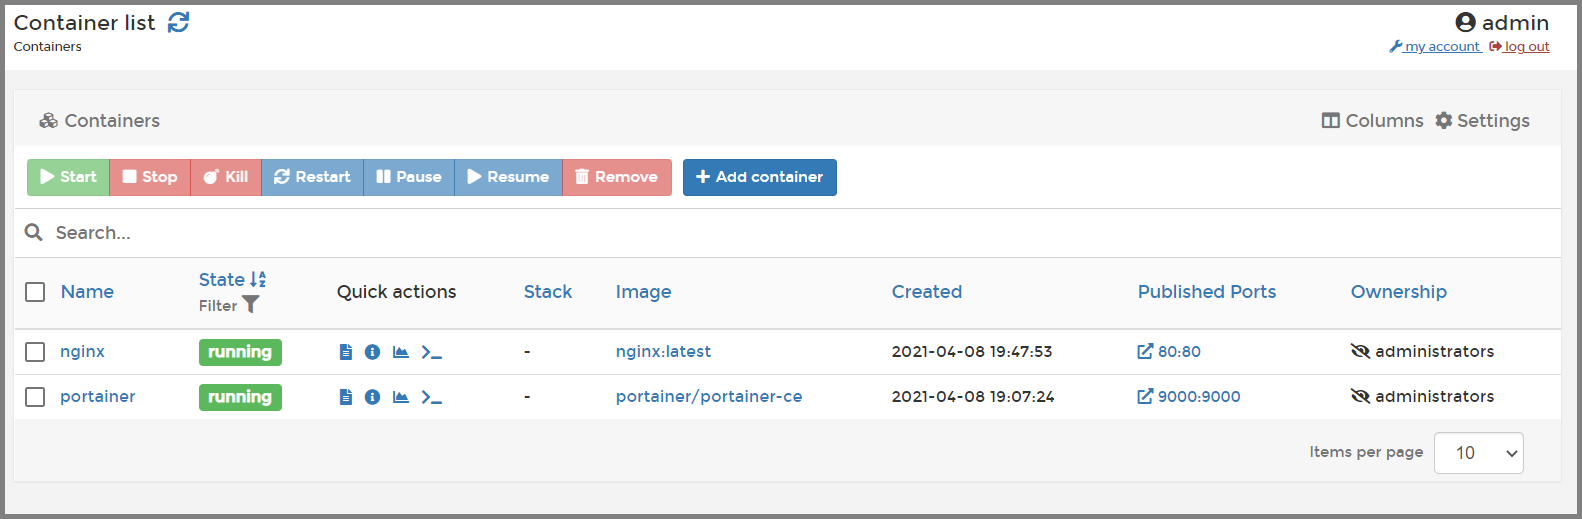Image resolution: width=1582 pixels, height=519 pixels.
Task: Click the running badge for portainer
Action: coord(240,397)
